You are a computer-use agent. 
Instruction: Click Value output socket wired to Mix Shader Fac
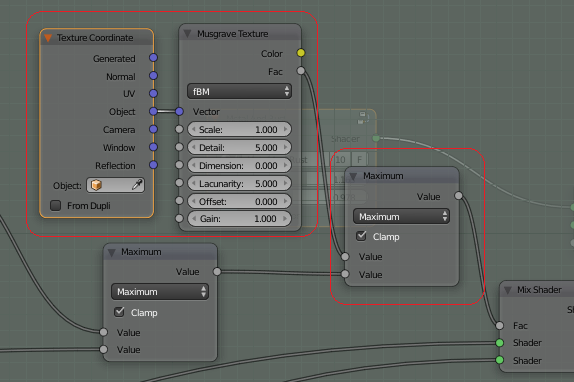459,196
